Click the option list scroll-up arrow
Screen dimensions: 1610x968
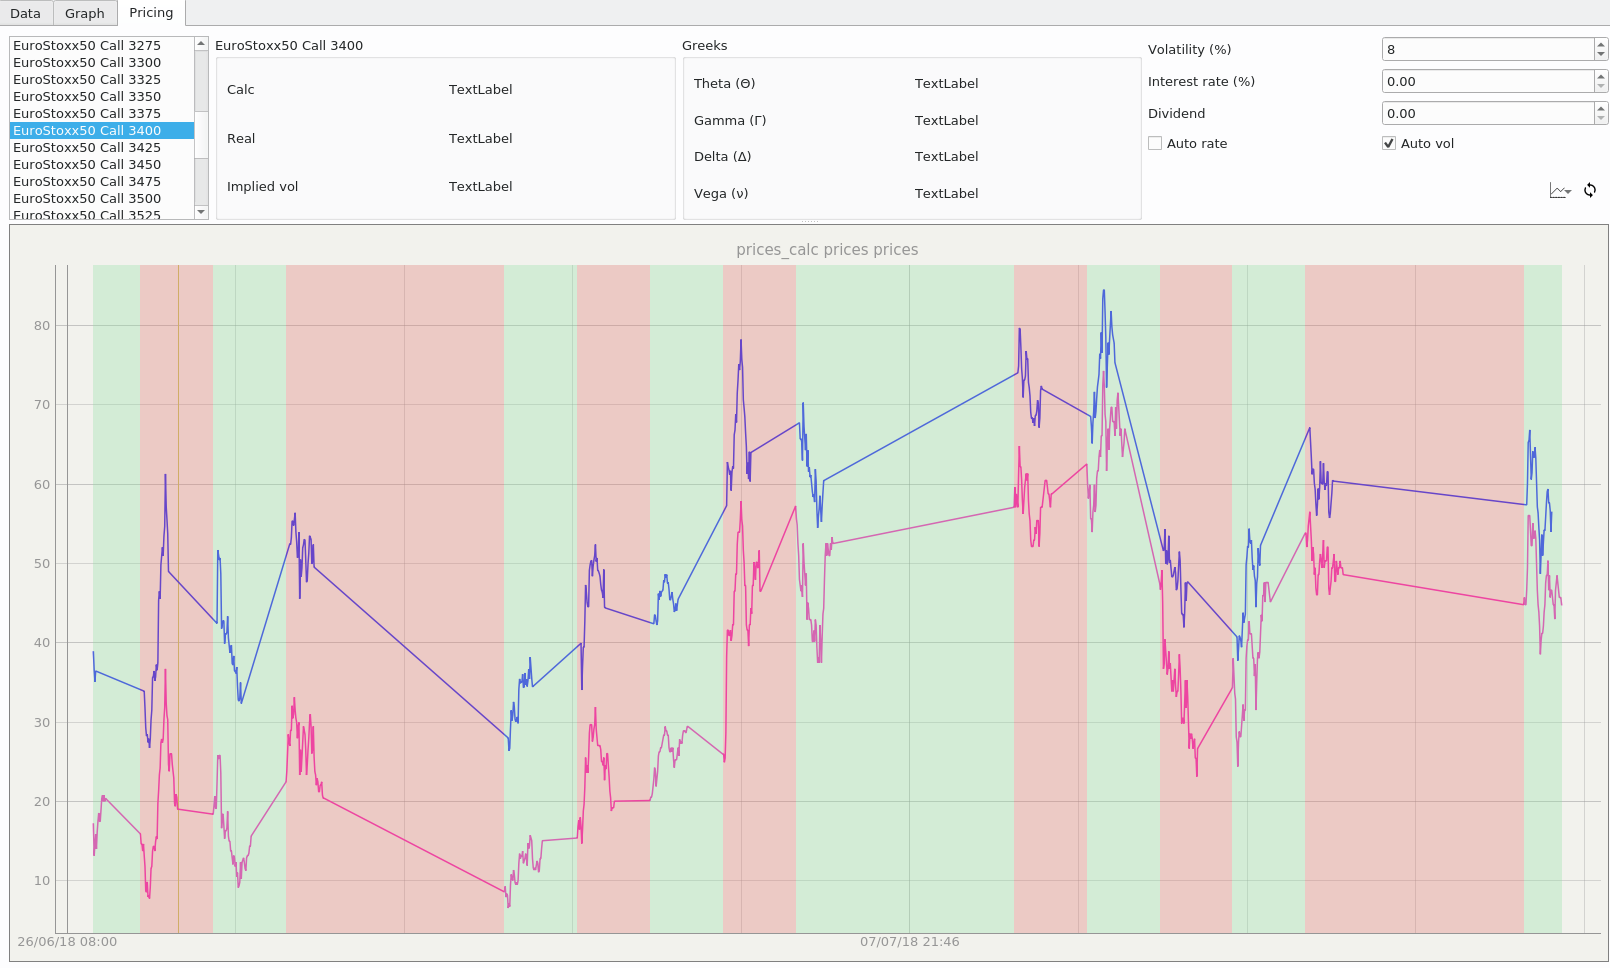pos(201,44)
